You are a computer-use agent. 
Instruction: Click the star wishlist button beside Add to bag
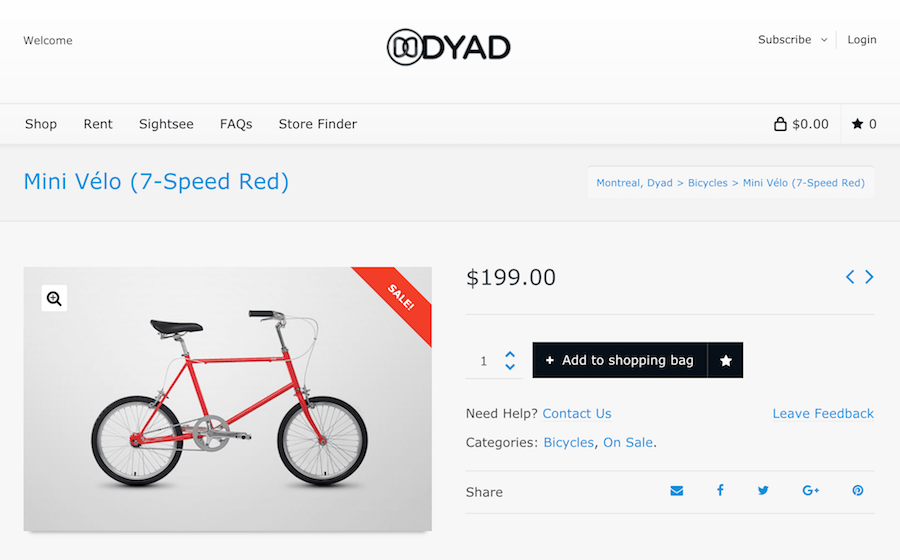726,361
